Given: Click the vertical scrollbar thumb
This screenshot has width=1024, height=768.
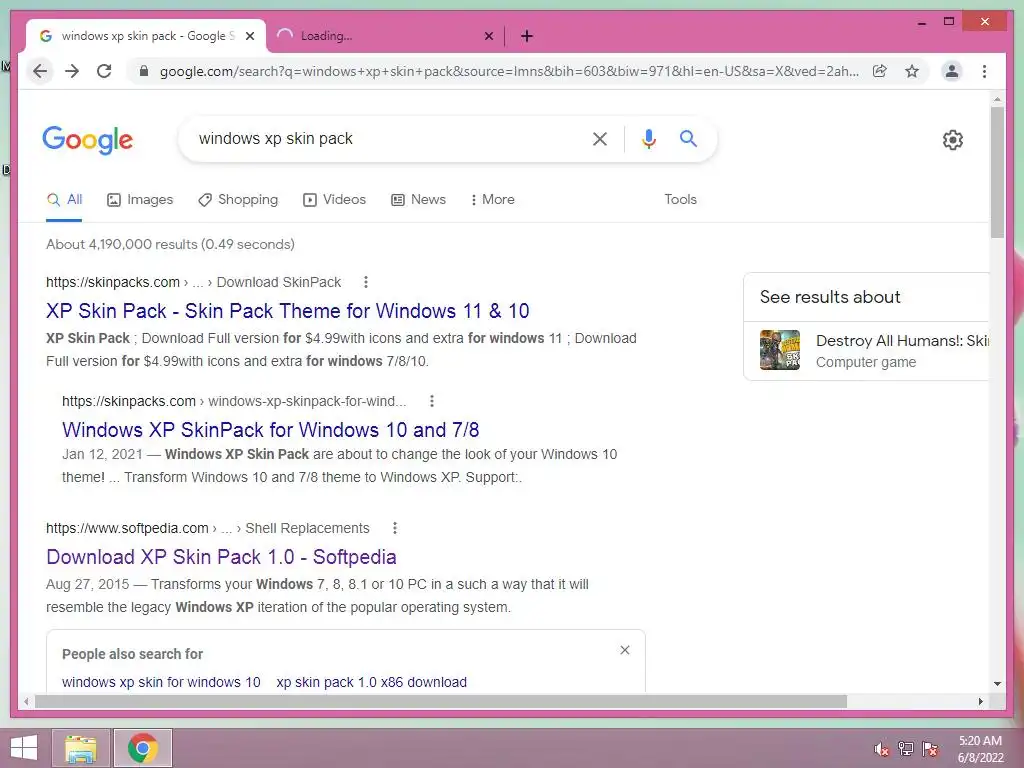Looking at the screenshot, I should point(997,172).
